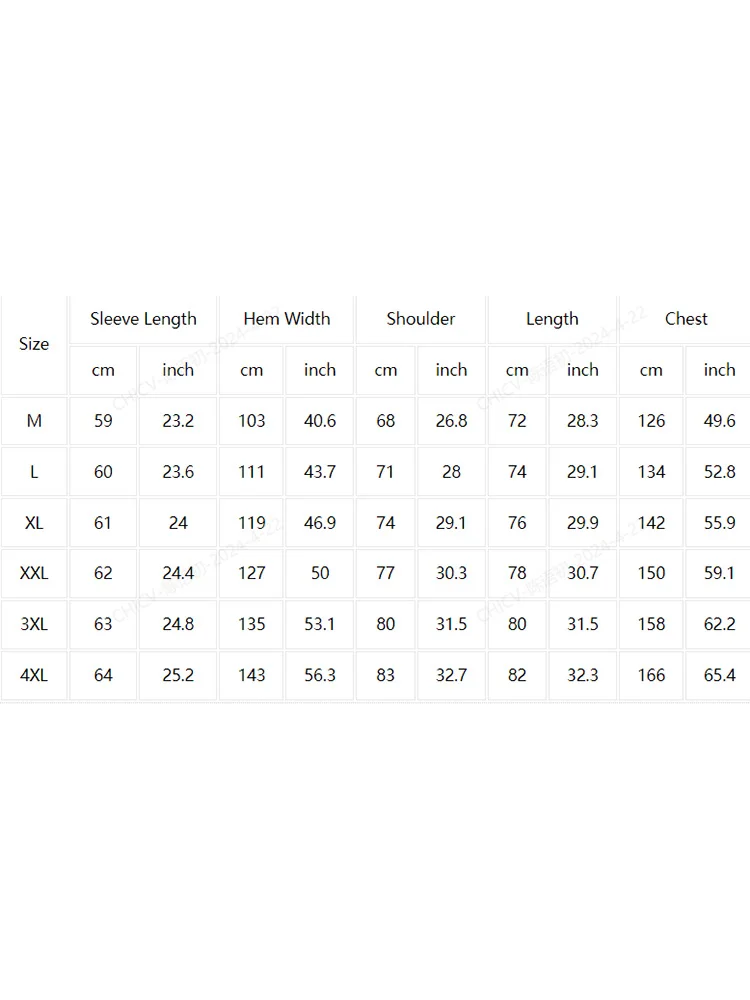Screen dimensions: 750x1000
Task: Select the 77 shoulder cm cell
Action: coord(385,573)
